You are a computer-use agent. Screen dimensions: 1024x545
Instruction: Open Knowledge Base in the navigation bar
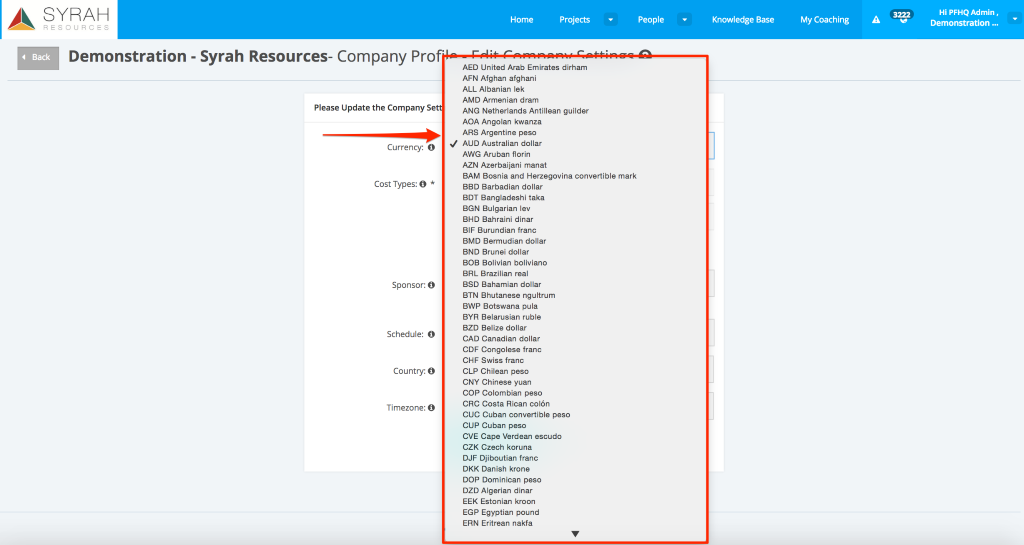pos(743,20)
